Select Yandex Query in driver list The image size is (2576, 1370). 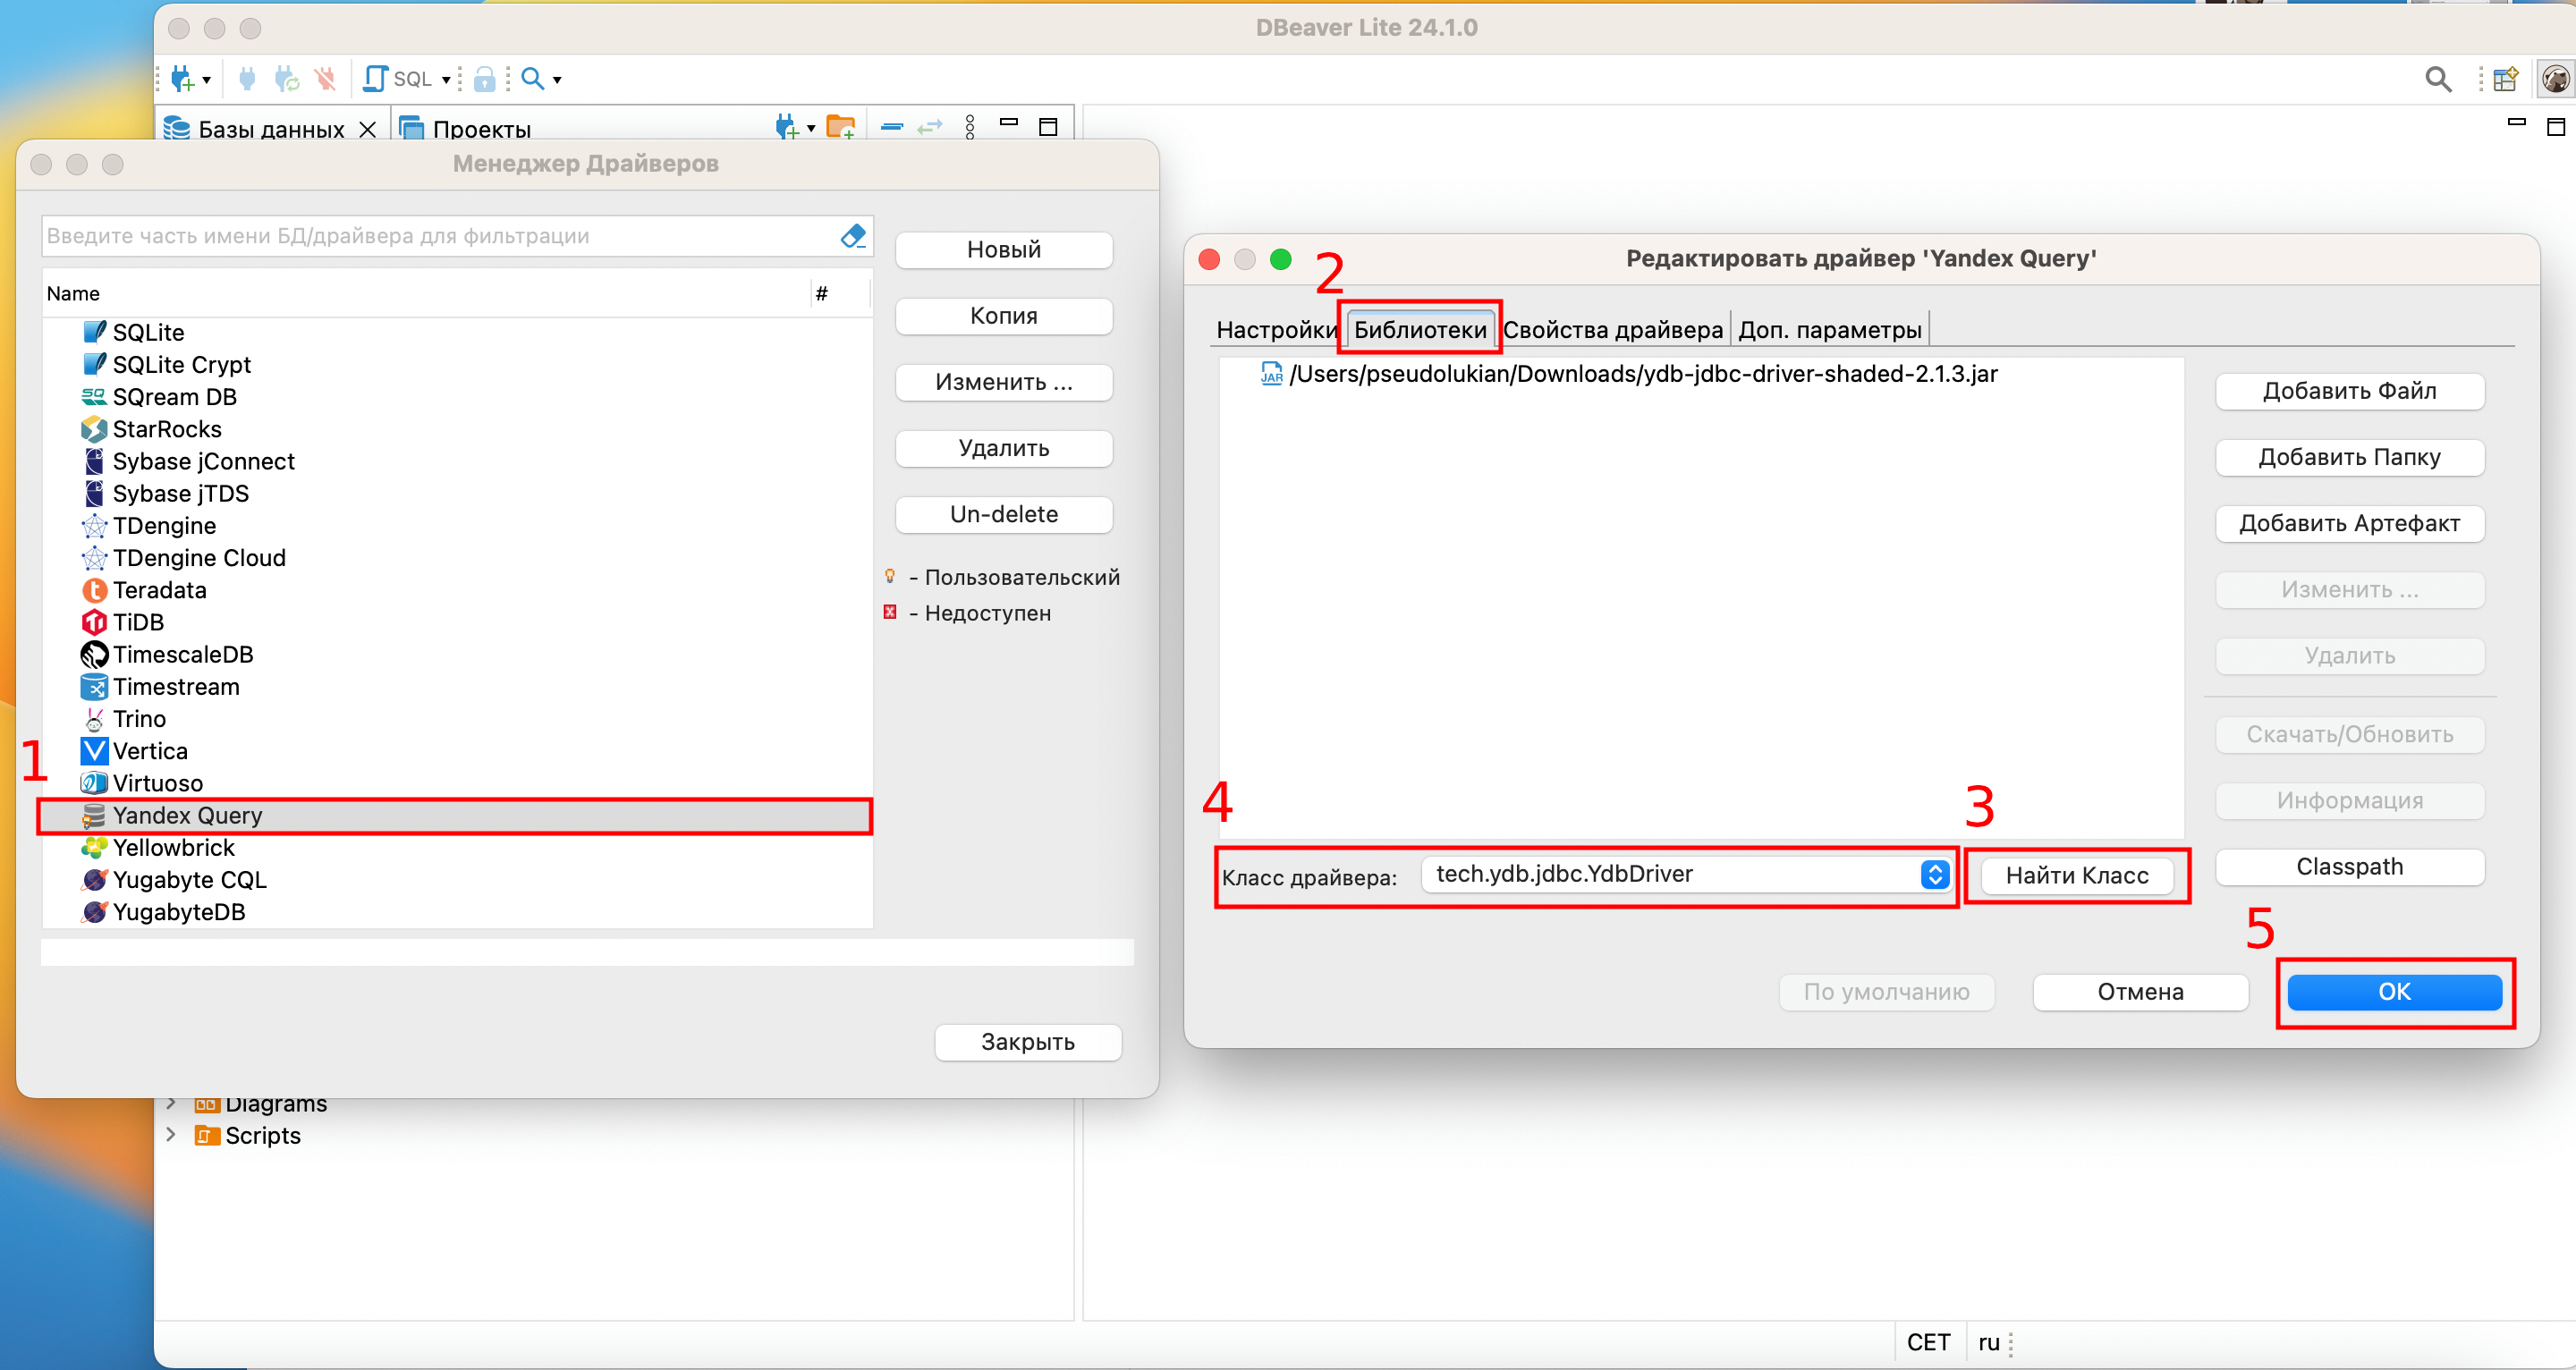187,815
